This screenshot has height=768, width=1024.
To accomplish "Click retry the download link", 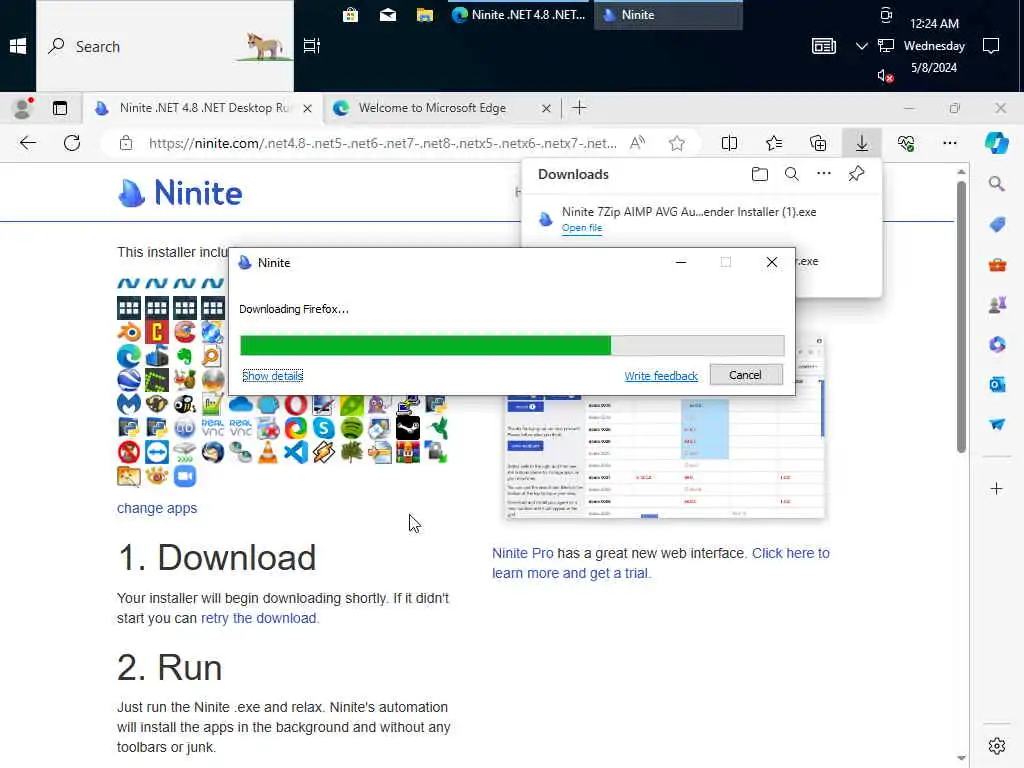I will click(259, 618).
